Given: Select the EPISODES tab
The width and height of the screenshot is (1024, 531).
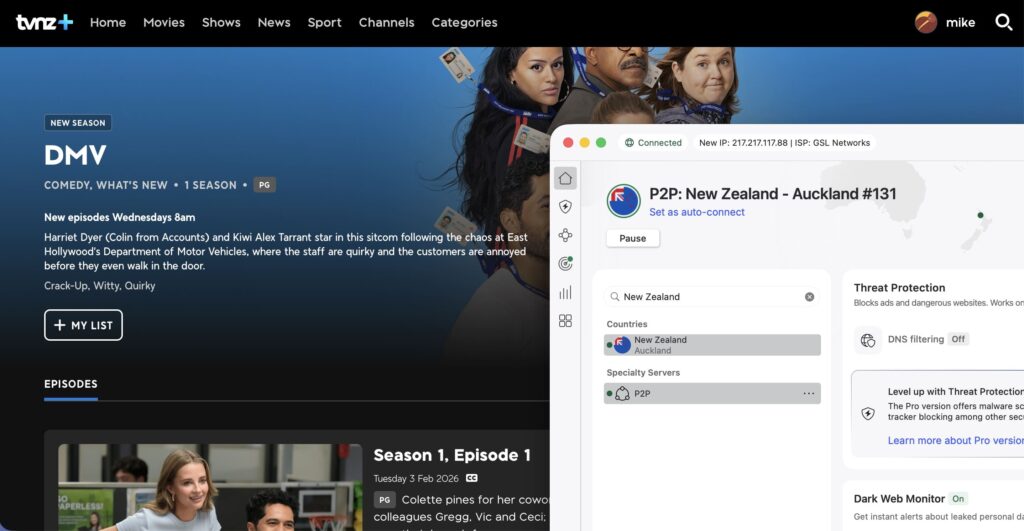Looking at the screenshot, I should click(71, 384).
